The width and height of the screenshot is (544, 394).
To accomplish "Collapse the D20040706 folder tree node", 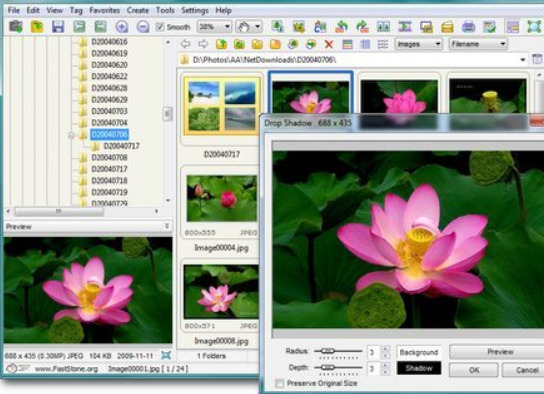I will click(71, 135).
